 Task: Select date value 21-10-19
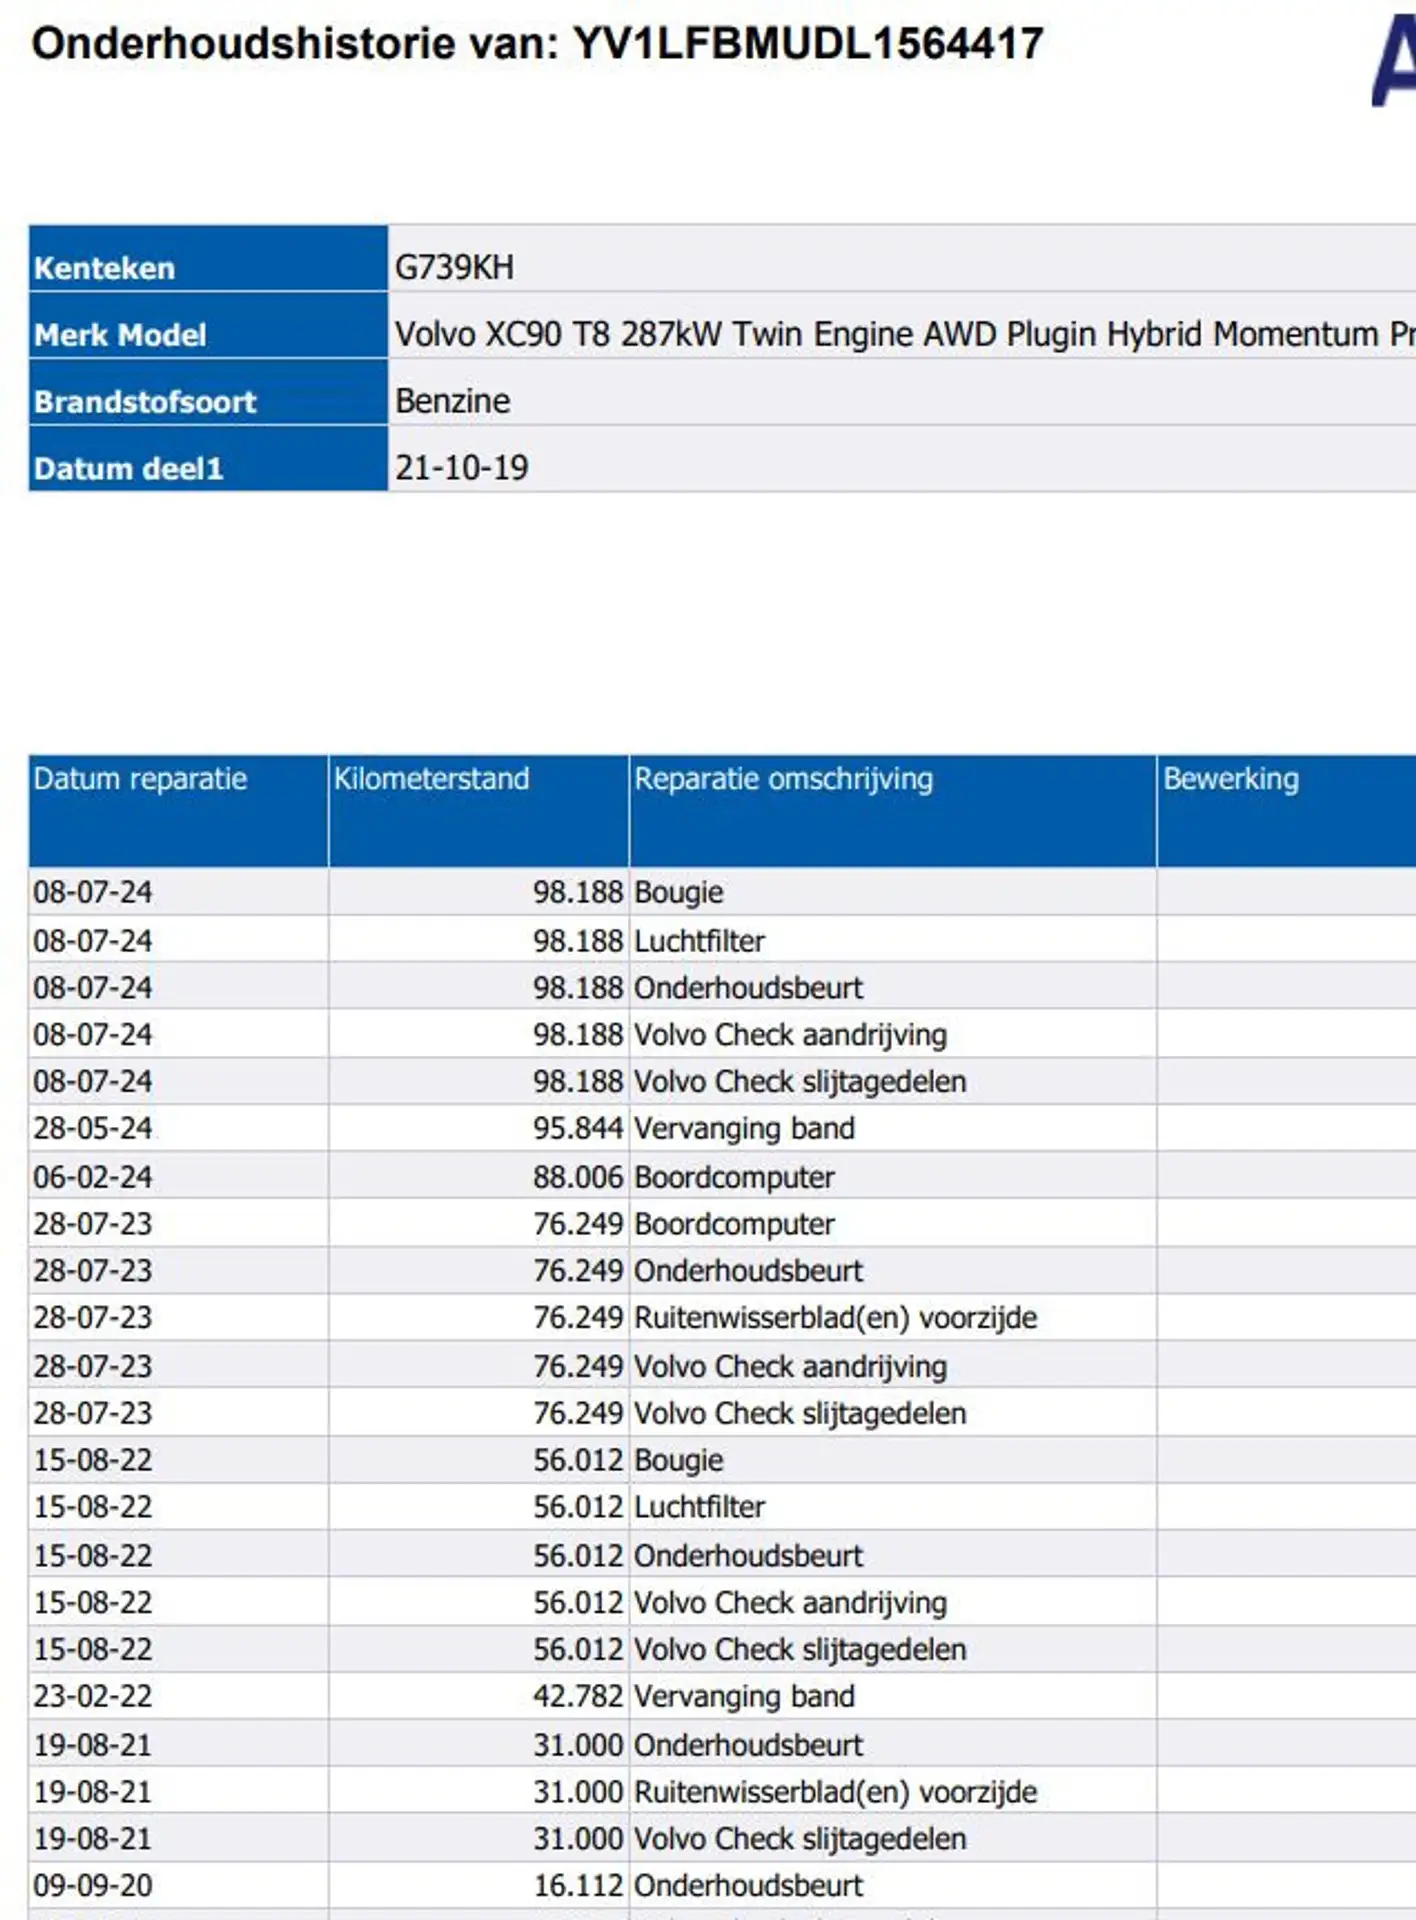(462, 467)
